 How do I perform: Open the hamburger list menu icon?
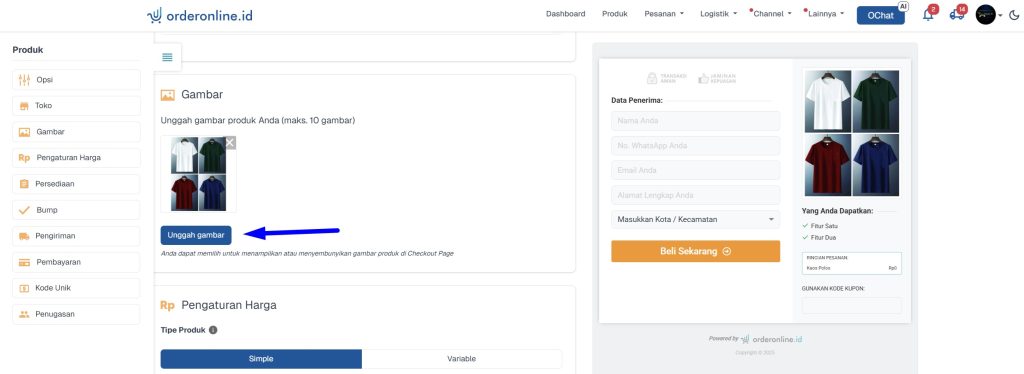tap(167, 57)
